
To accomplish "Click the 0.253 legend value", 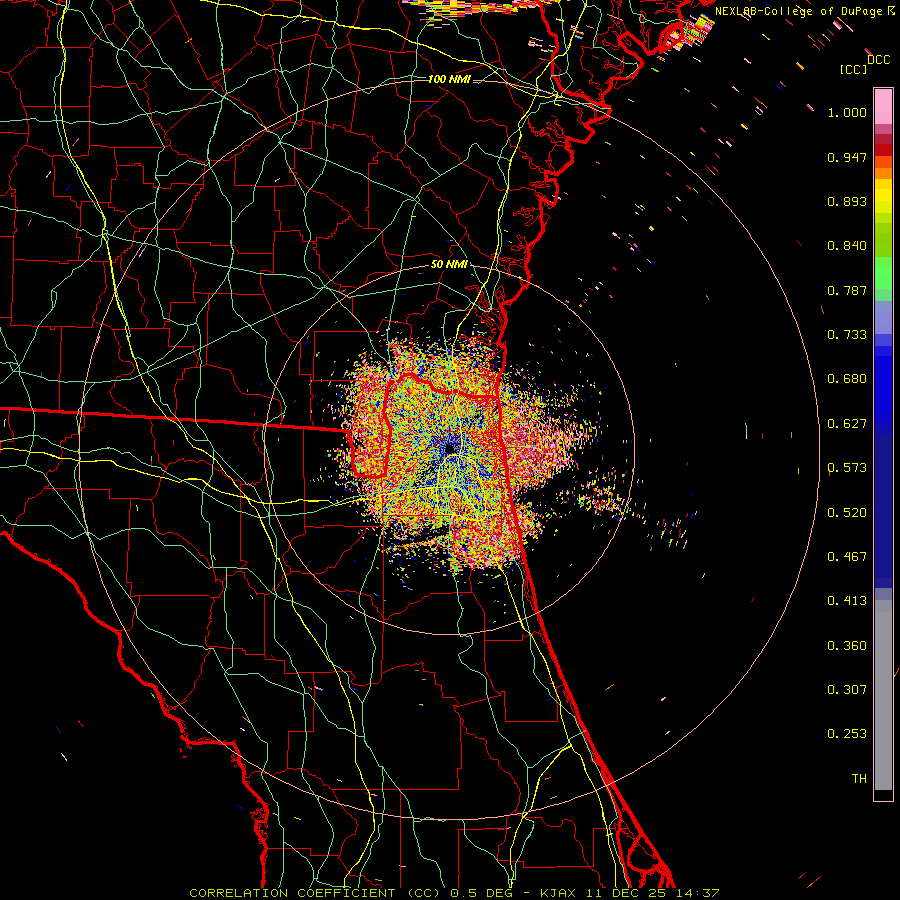I will [847, 734].
